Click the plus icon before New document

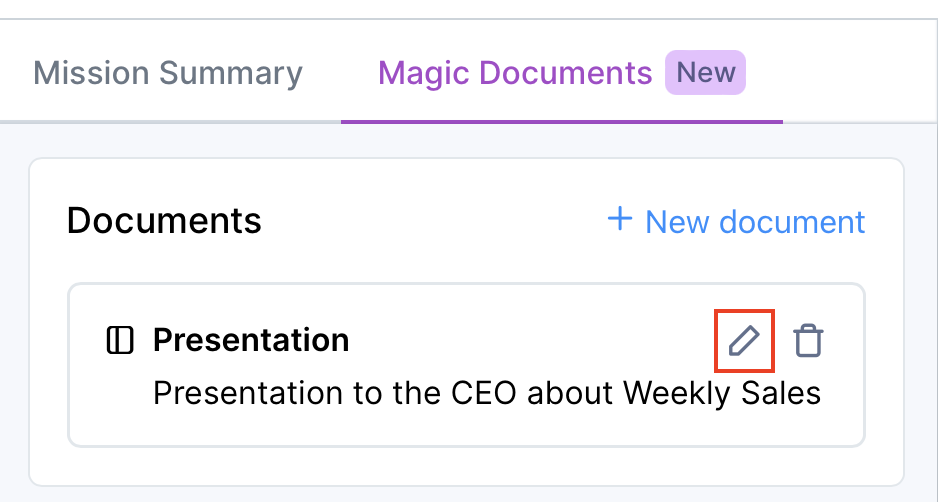pyautogui.click(x=620, y=220)
